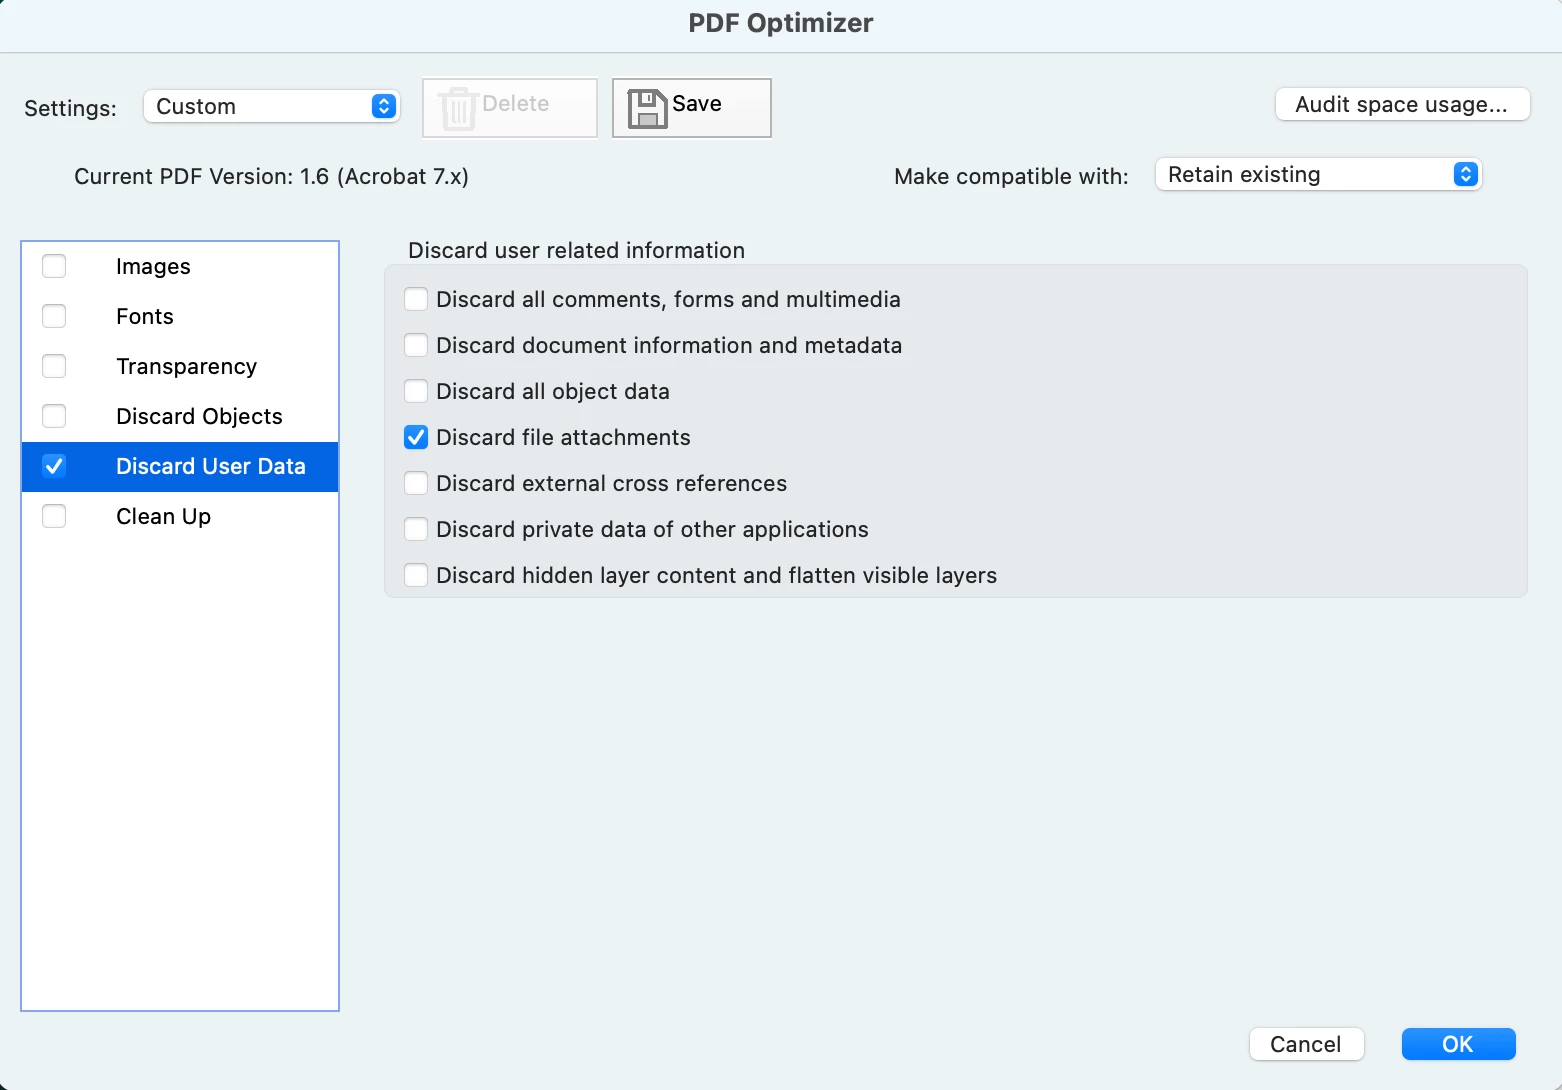This screenshot has width=1562, height=1090.
Task: Uncheck the Discard User Data panel checkbox
Action: 54,466
